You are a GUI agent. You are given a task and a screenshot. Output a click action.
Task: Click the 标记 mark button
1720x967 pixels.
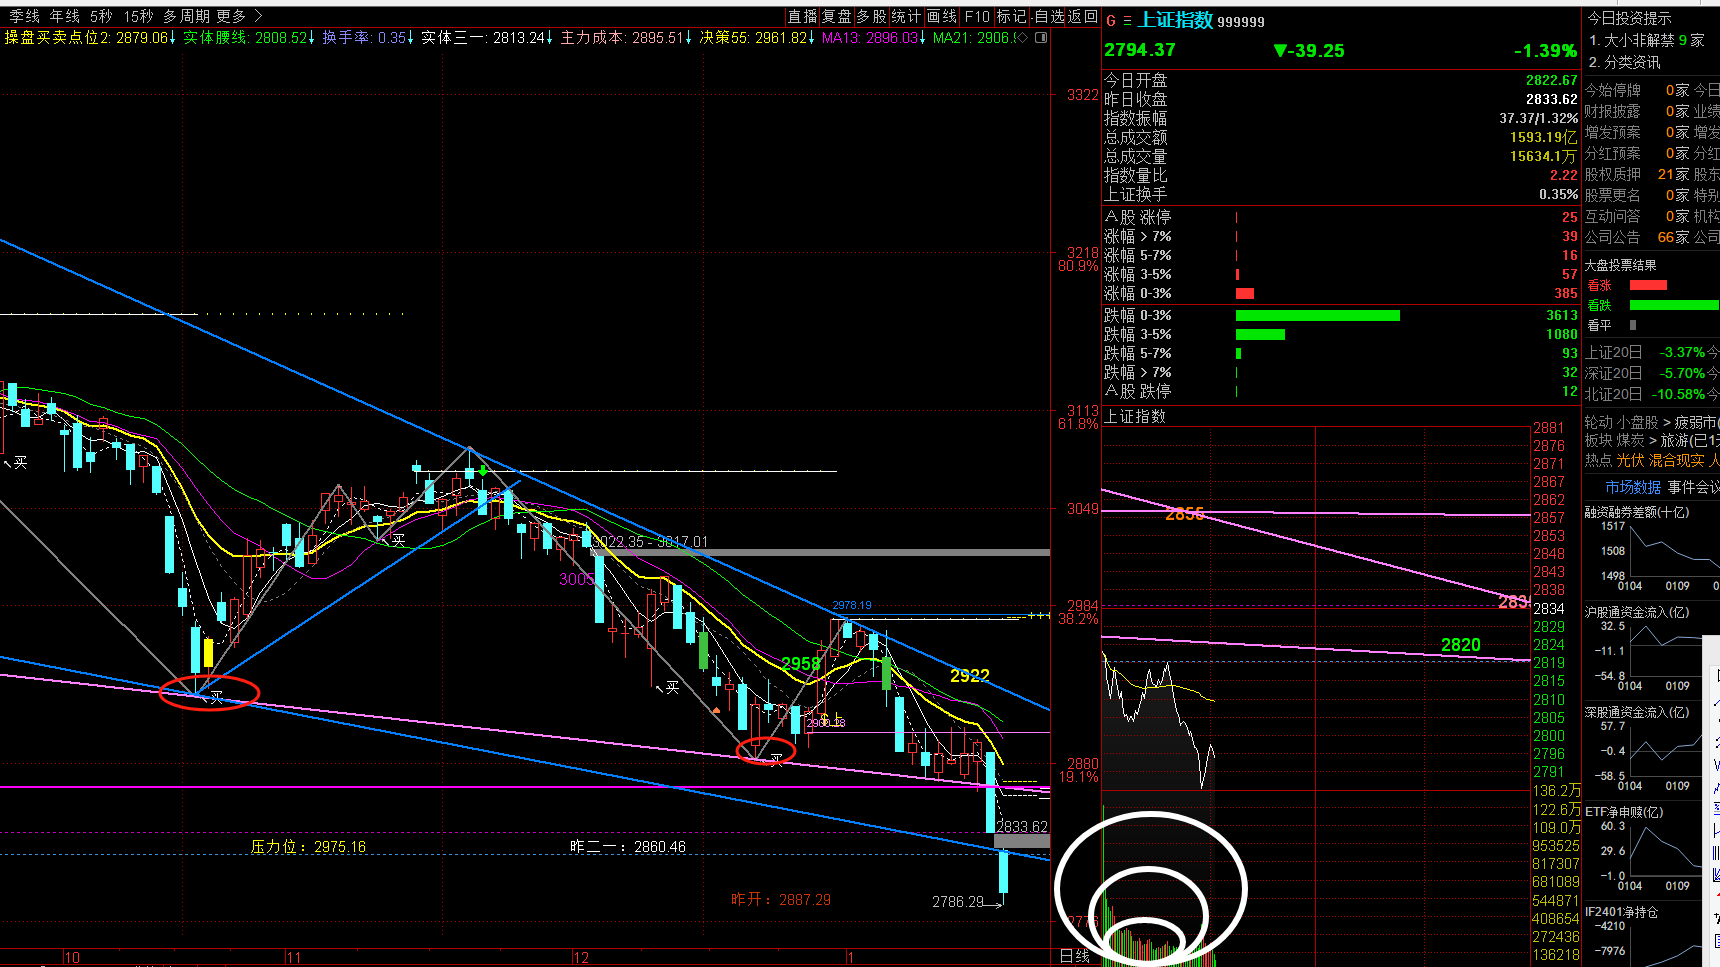(x=1012, y=16)
